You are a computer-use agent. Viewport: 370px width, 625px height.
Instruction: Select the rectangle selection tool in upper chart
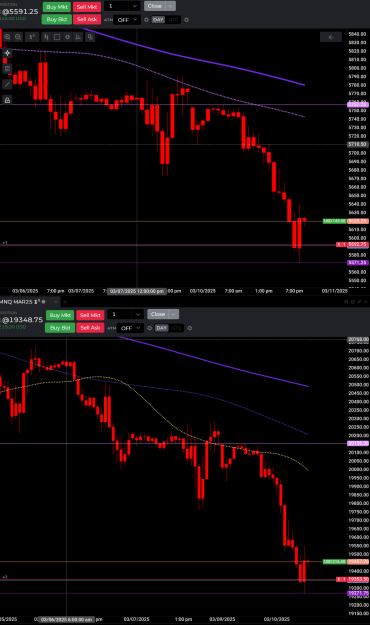pos(57,37)
